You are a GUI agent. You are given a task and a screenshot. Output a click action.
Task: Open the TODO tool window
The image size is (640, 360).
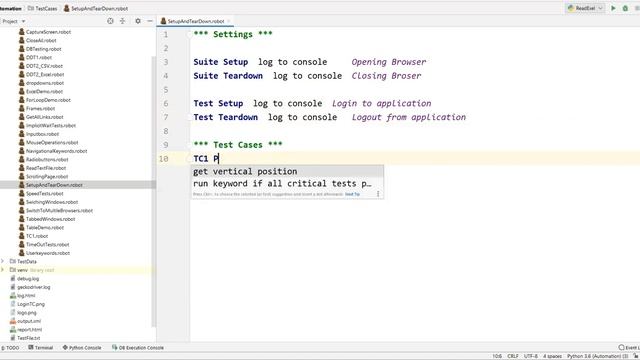coord(10,348)
